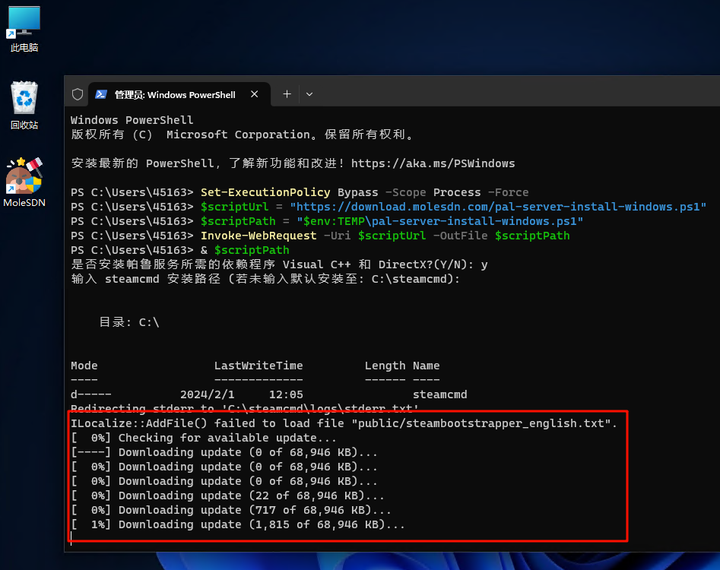The width and height of the screenshot is (720, 570).
Task: Click the Length column header
Action: (385, 366)
